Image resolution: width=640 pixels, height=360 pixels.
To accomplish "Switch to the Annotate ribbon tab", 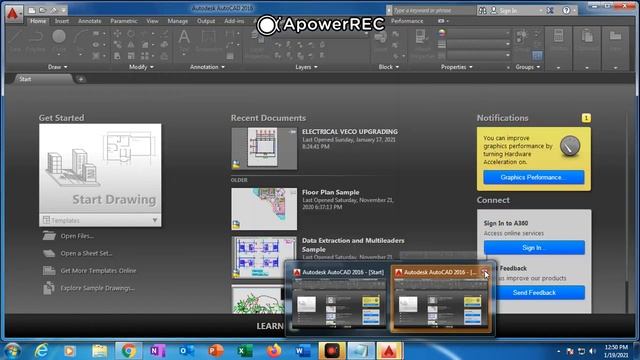I will [x=89, y=21].
